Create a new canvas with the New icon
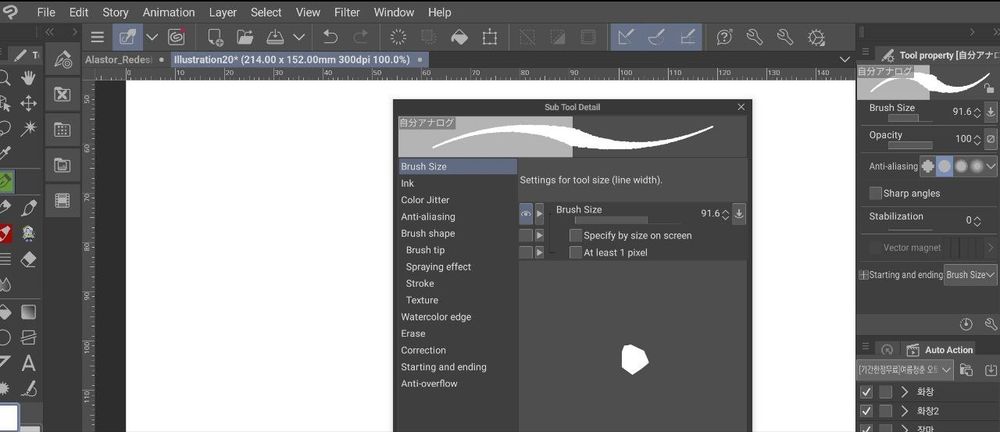Image resolution: width=1000 pixels, height=432 pixels. 216,37
